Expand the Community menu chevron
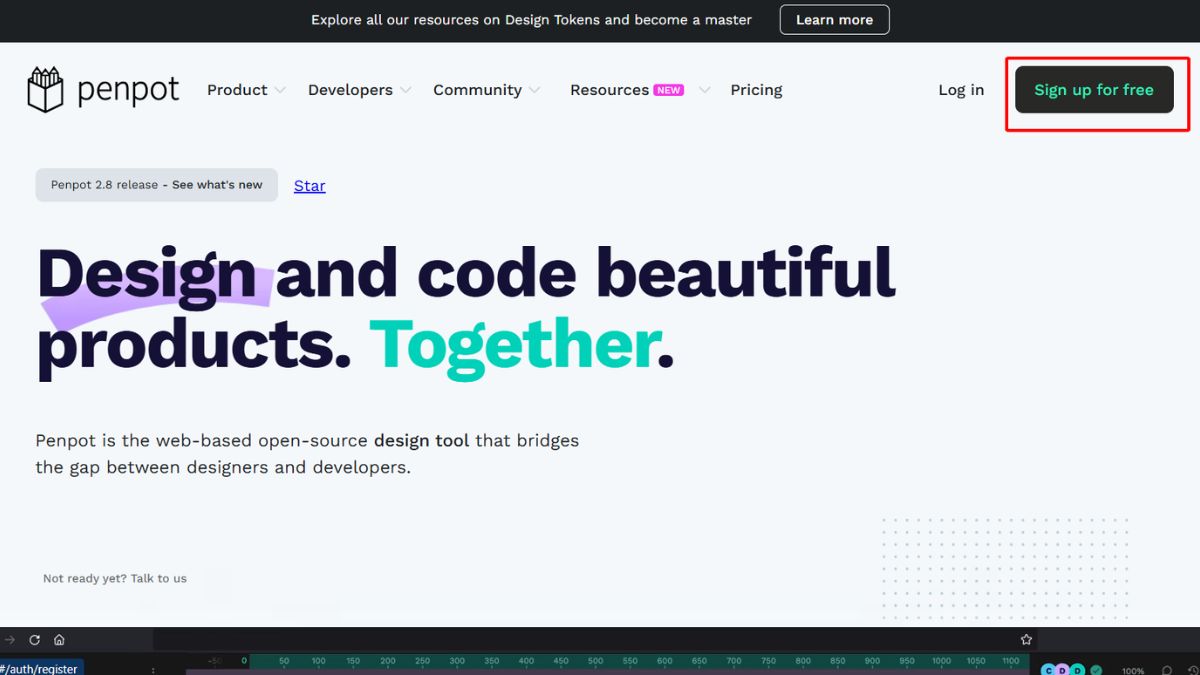The image size is (1200, 675). (535, 90)
